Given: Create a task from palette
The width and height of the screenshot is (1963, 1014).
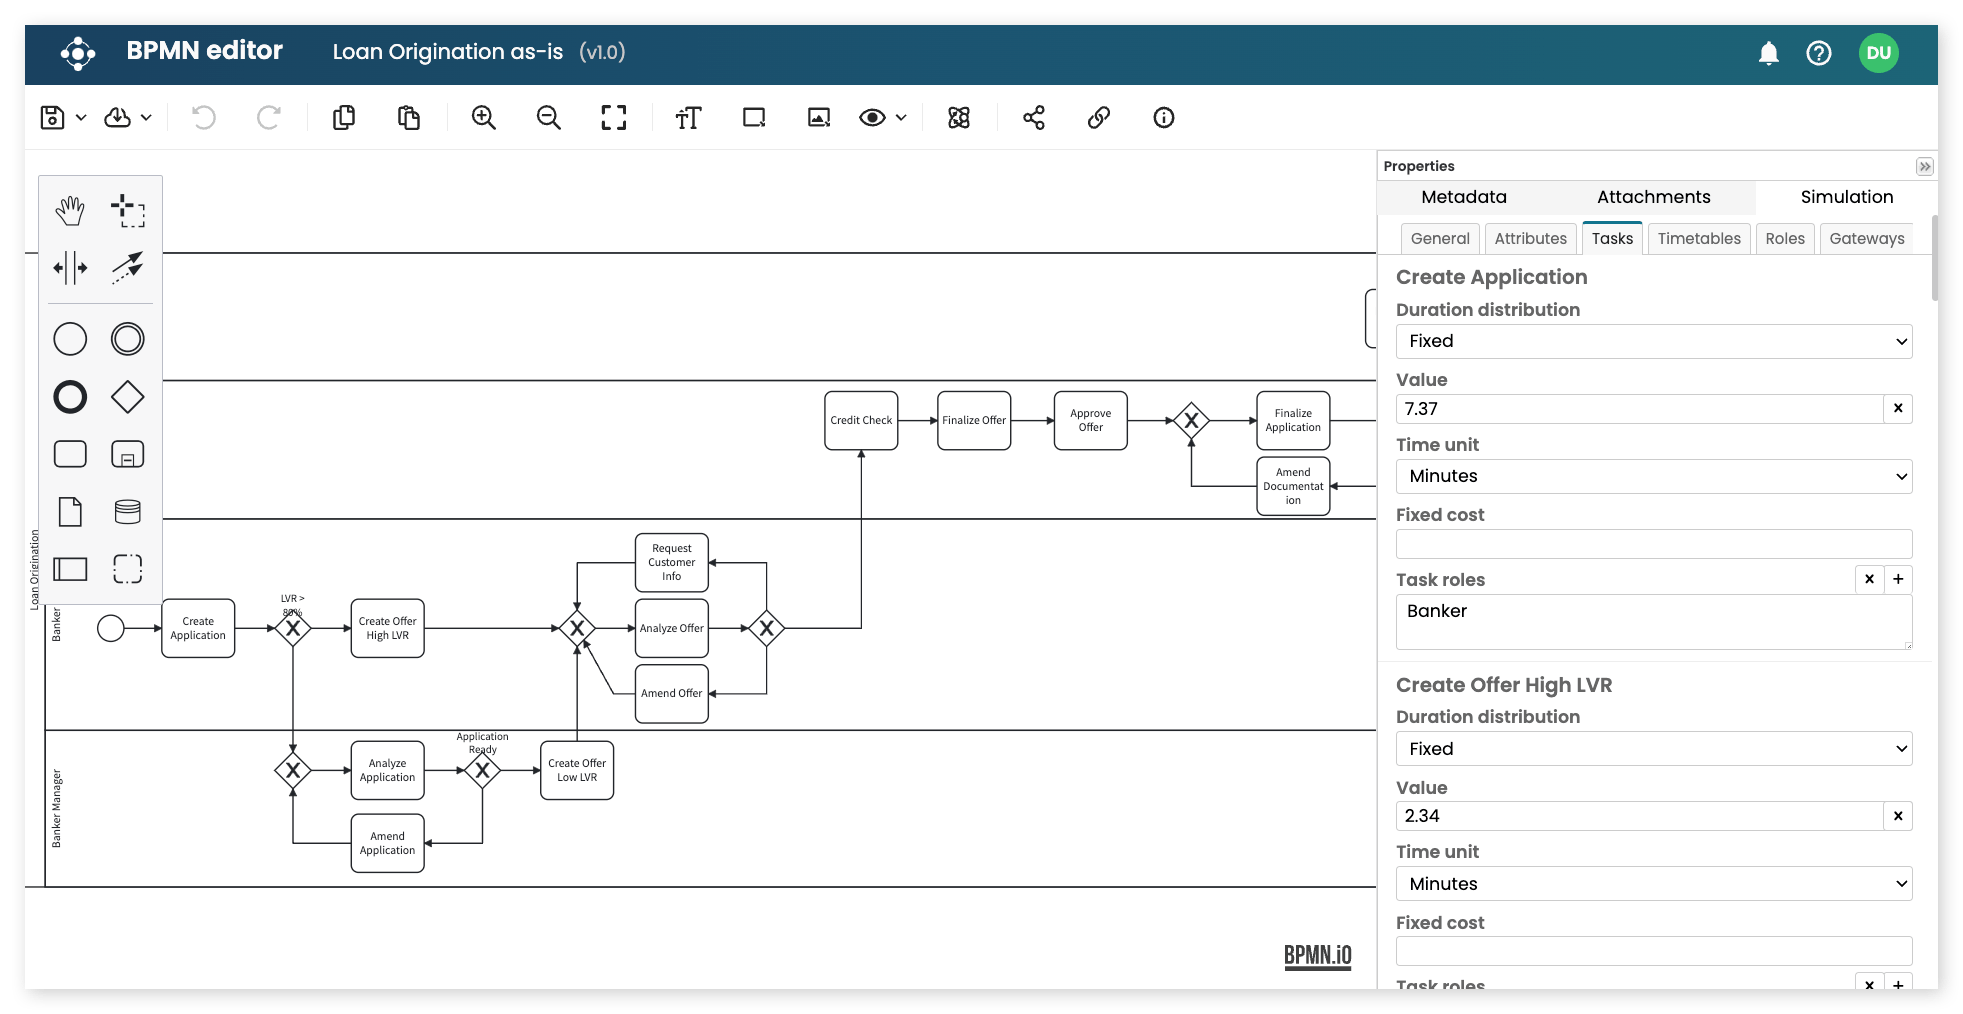Looking at the screenshot, I should click(x=70, y=454).
